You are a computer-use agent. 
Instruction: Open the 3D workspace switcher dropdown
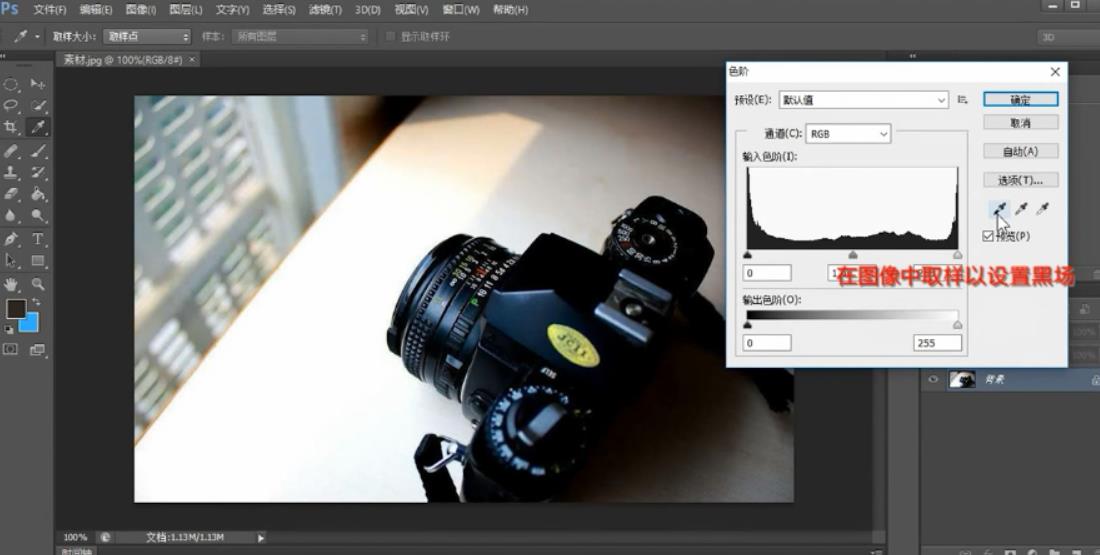(1068, 37)
